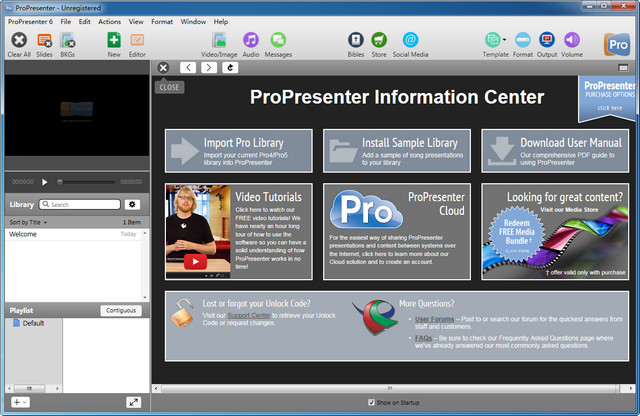640x416 pixels.
Task: Open the FAQs link
Action: coord(423,338)
